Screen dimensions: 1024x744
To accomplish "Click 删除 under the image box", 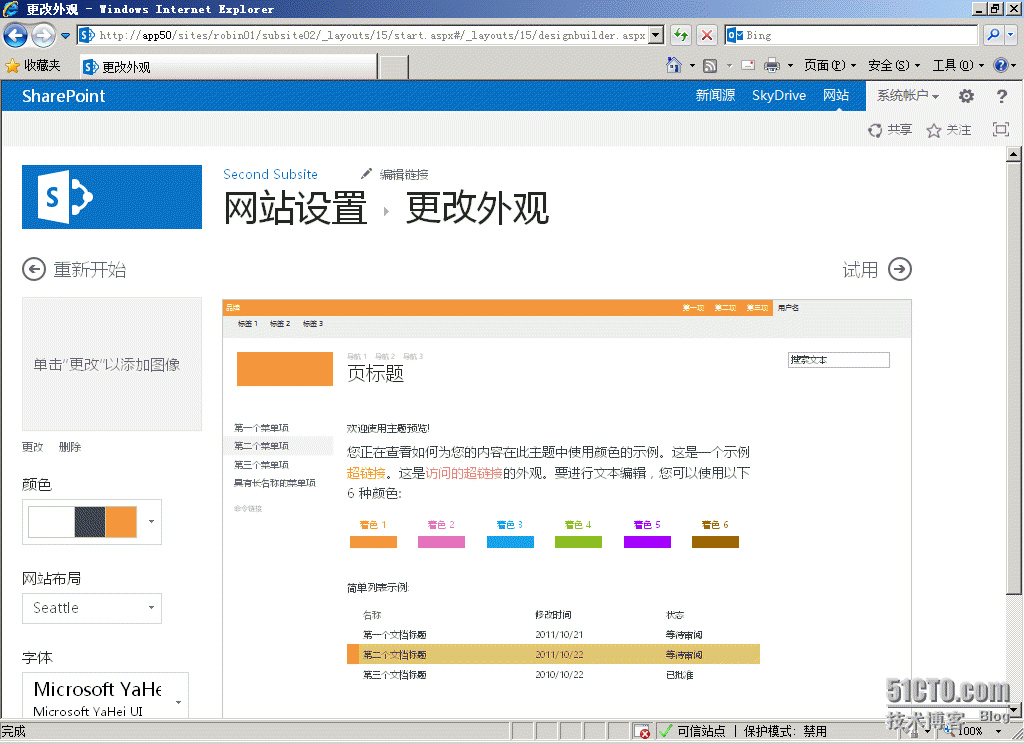I will (70, 447).
